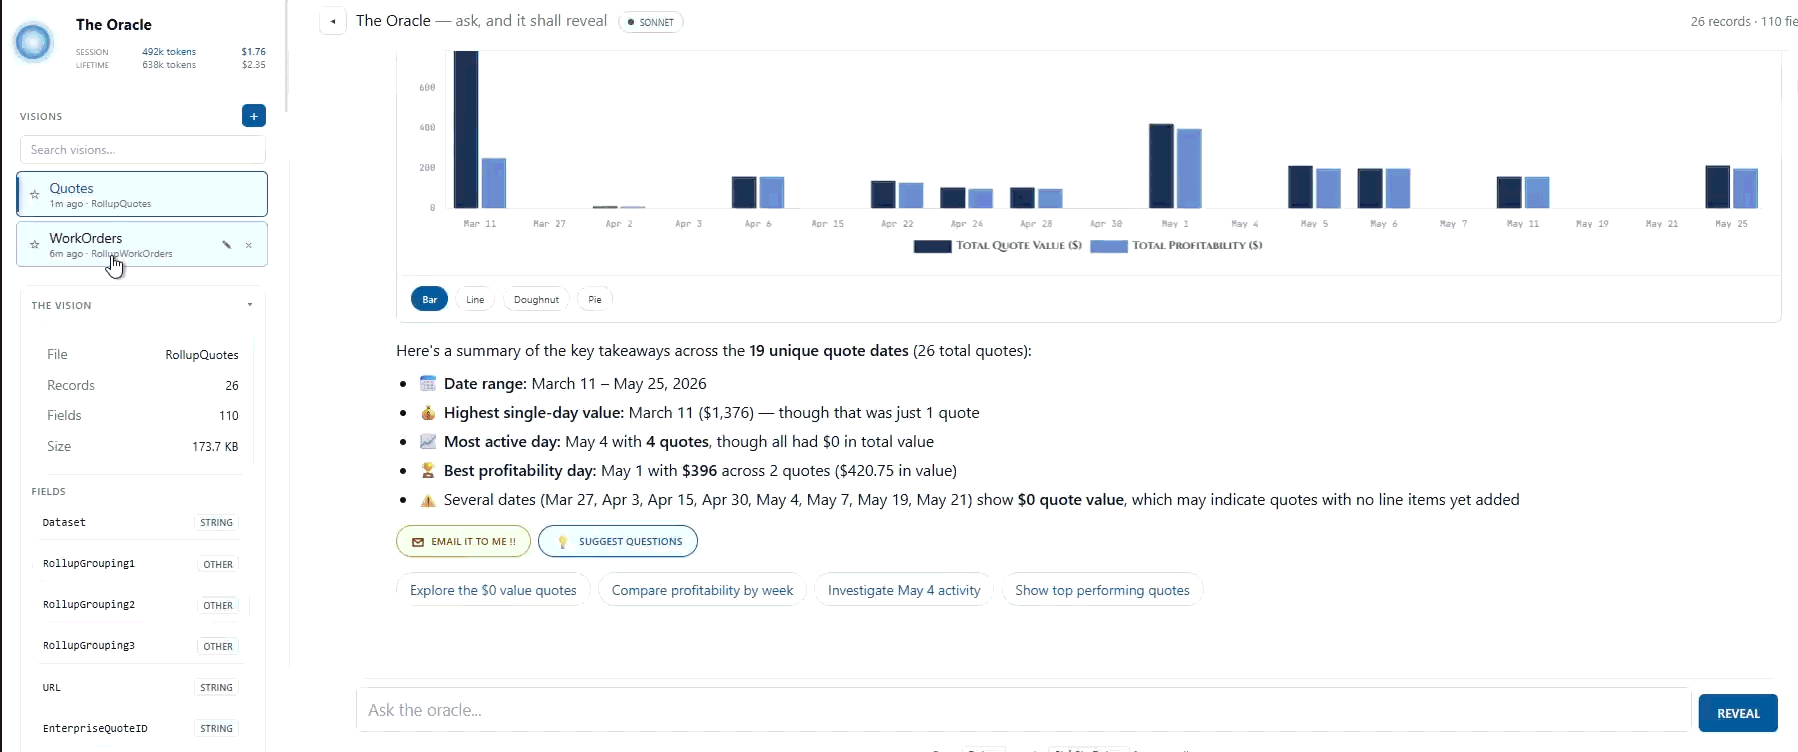This screenshot has height=752, width=1798.
Task: Select the RollupGrouping3 field
Action: 140,646
